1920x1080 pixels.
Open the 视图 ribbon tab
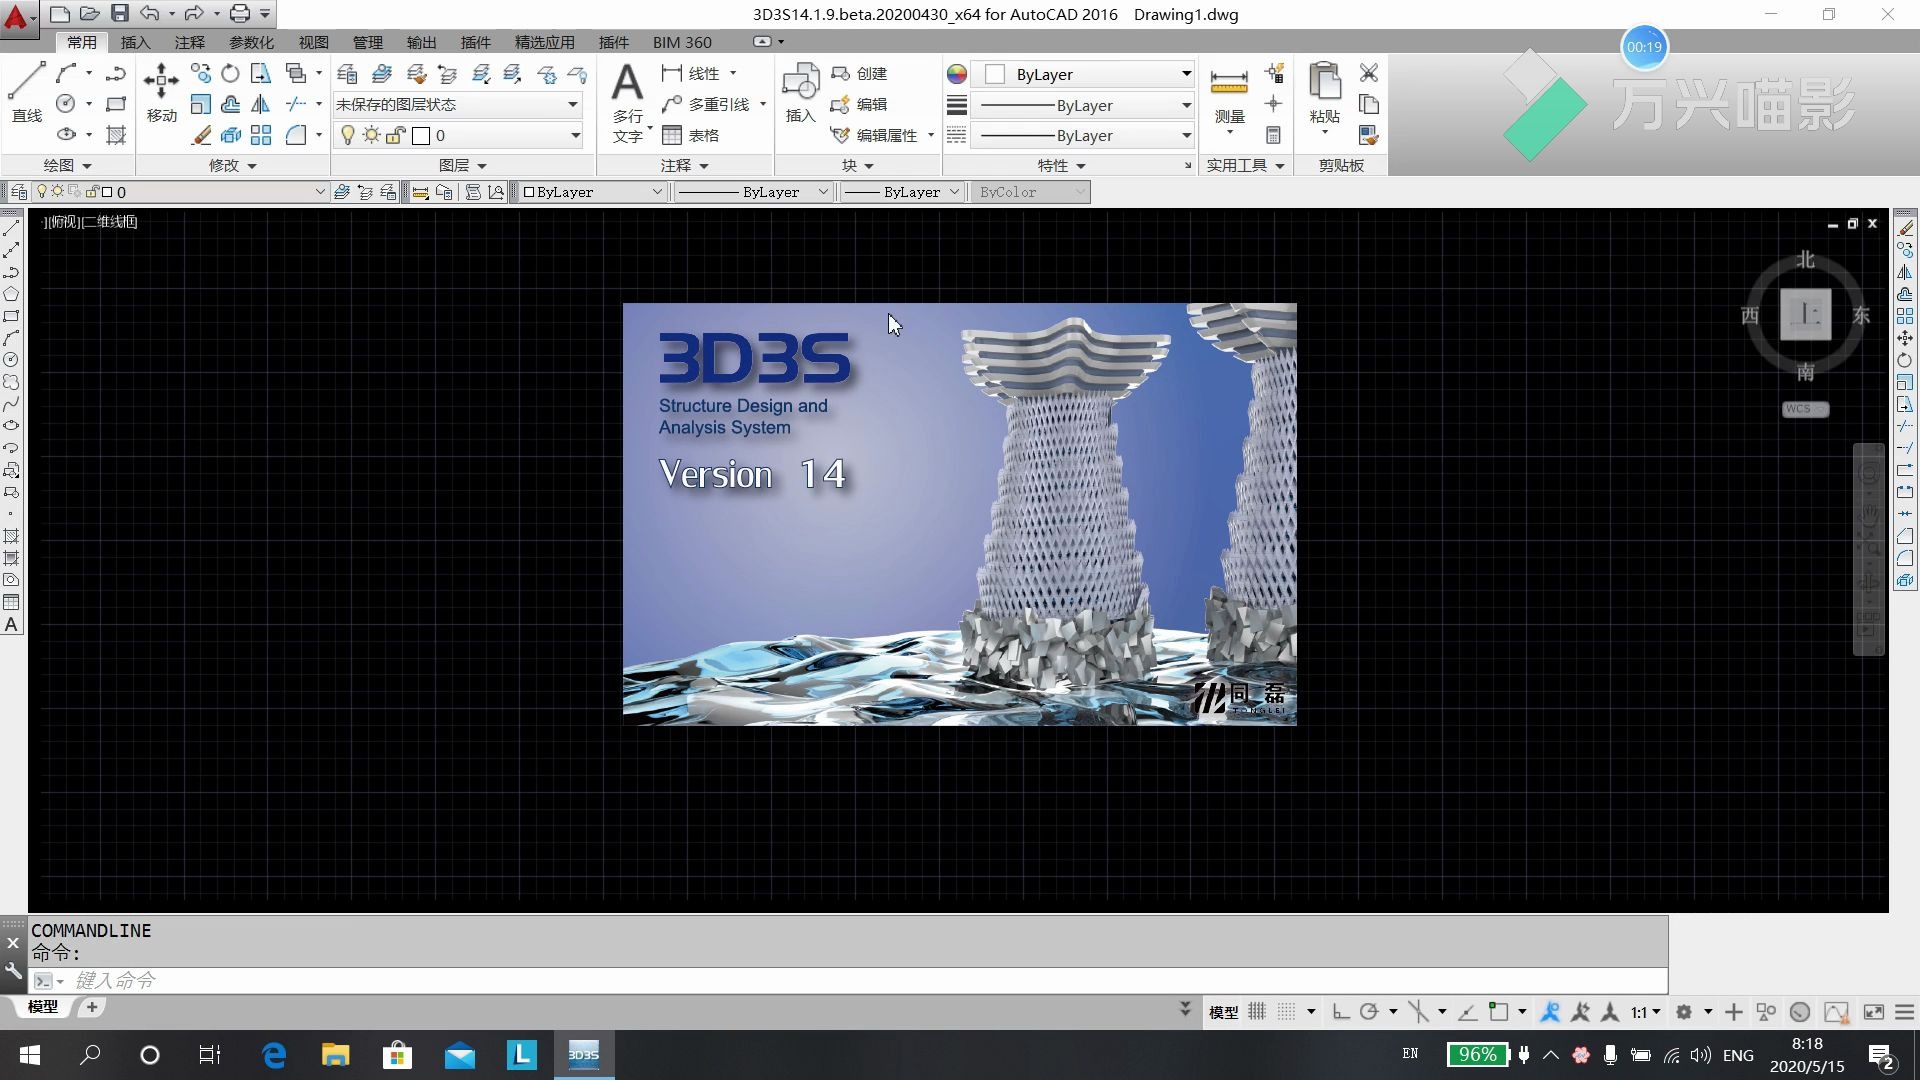click(x=313, y=42)
